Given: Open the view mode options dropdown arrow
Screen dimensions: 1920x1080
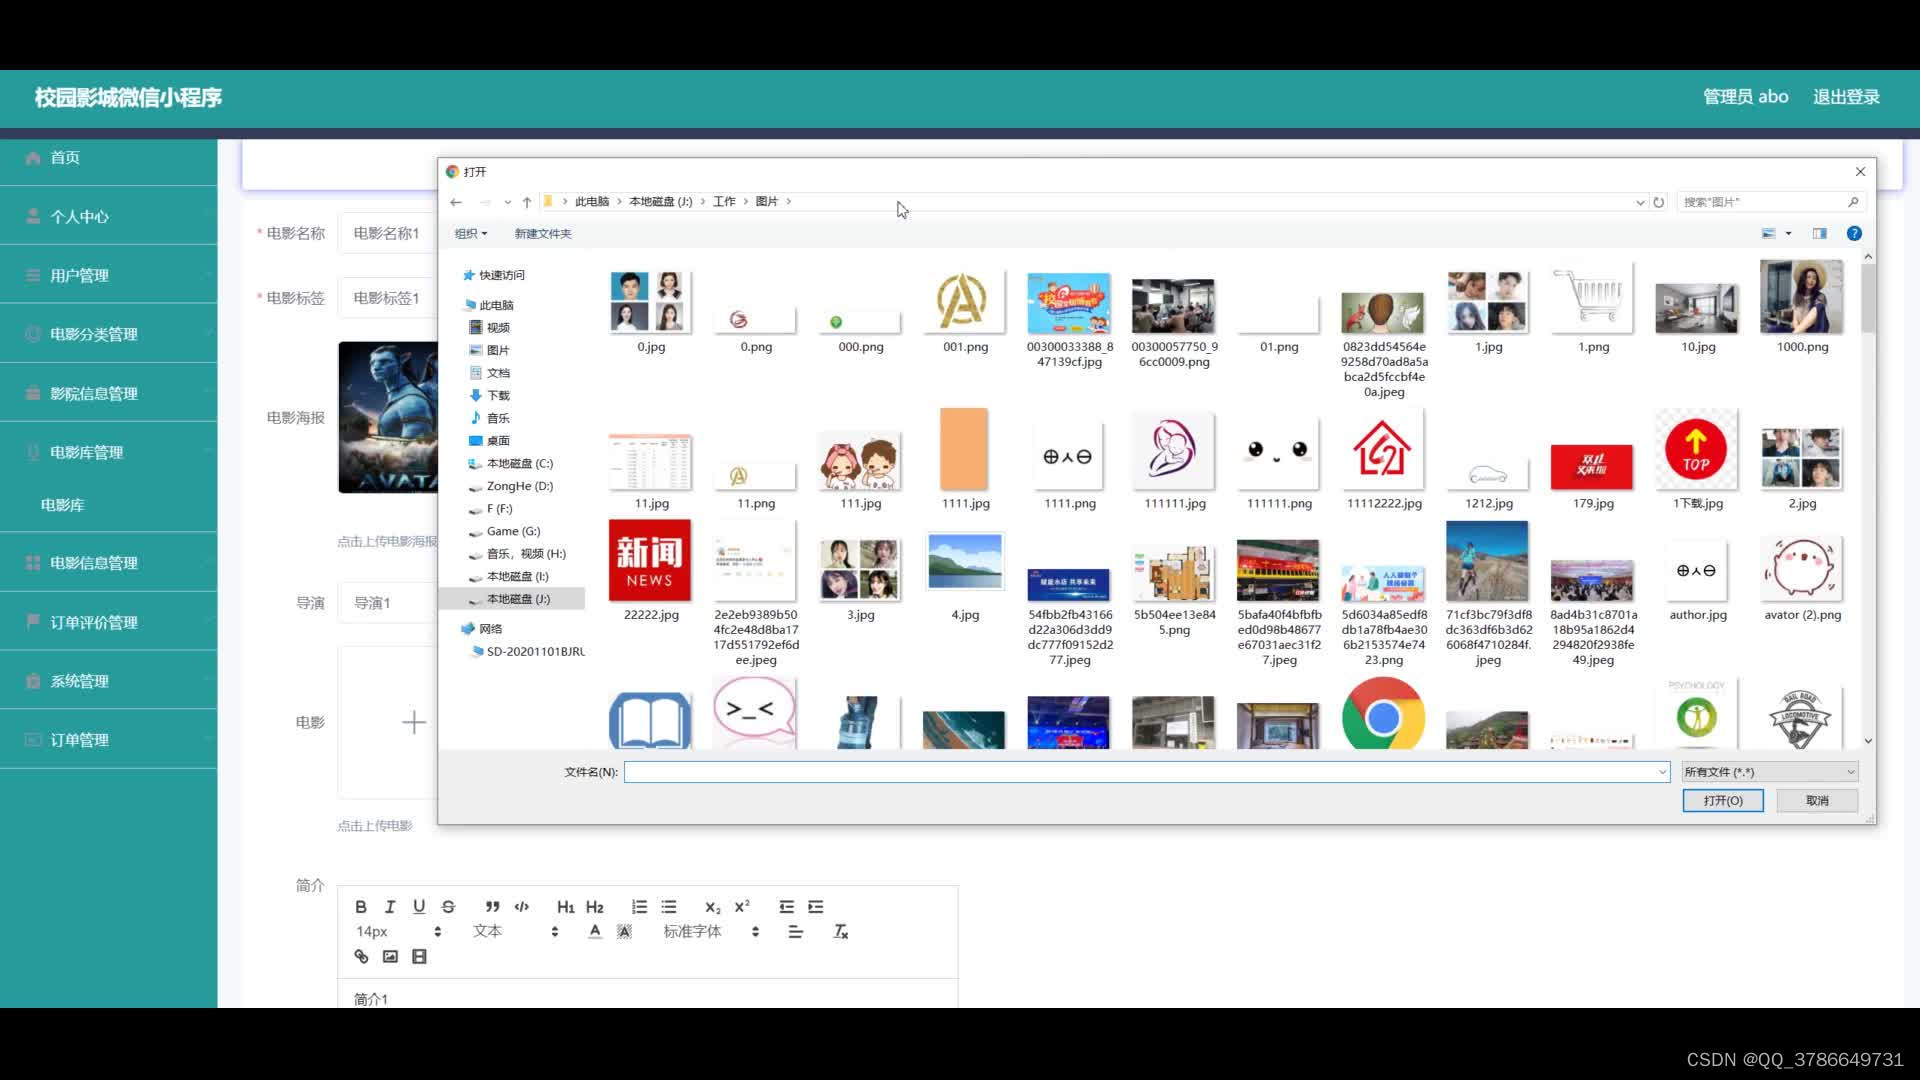Looking at the screenshot, I should tap(1789, 233).
